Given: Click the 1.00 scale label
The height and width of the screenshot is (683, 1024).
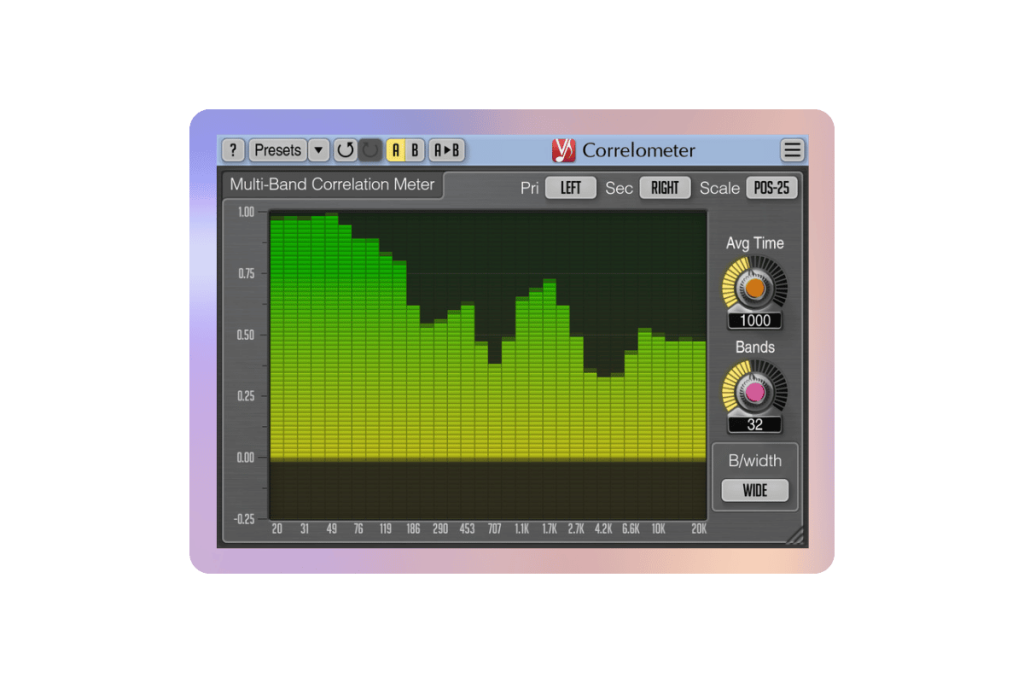Looking at the screenshot, I should point(246,212).
